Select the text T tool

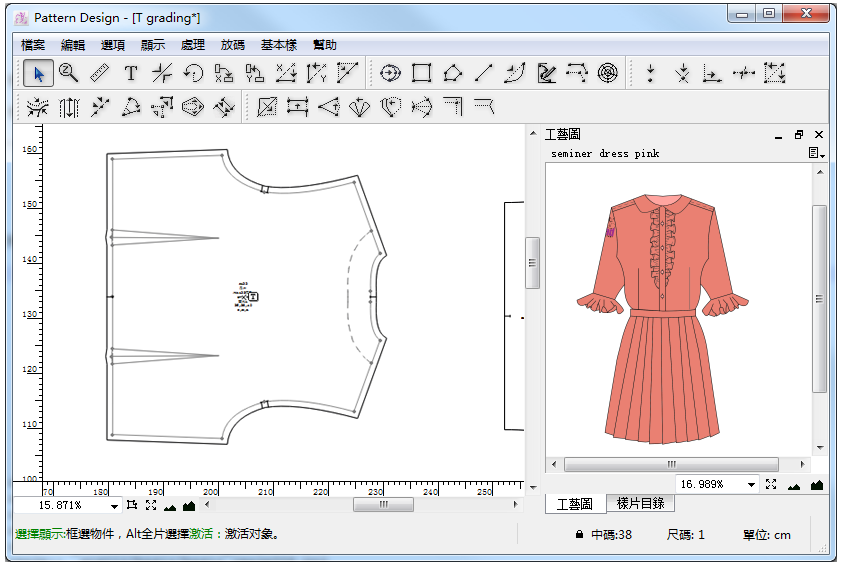[x=130, y=73]
